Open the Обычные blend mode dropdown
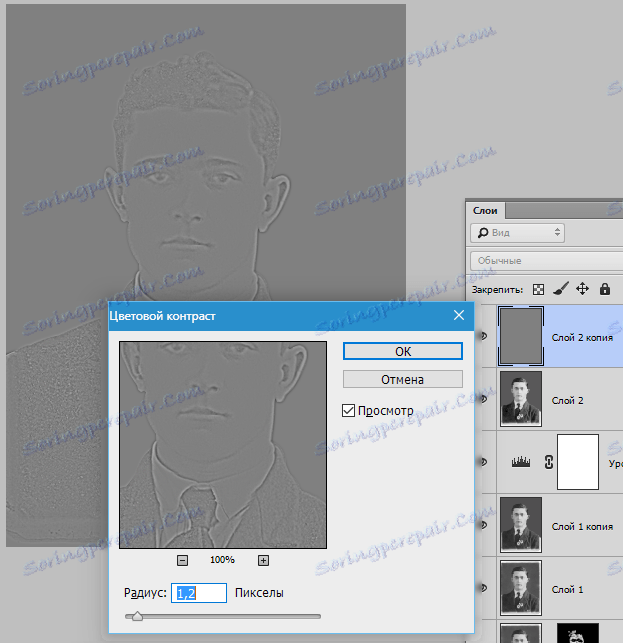 (x=546, y=261)
